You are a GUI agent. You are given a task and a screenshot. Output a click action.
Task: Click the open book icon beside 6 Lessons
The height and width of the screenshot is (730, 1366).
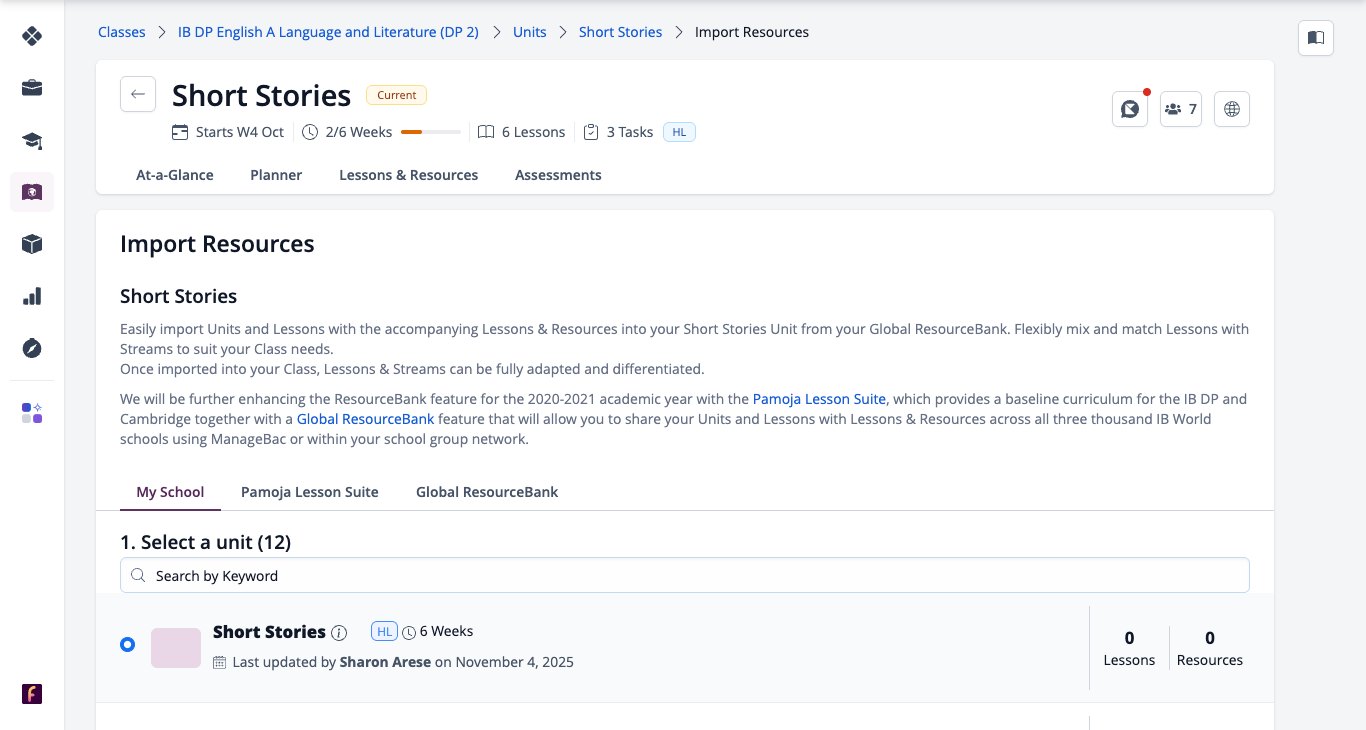pos(486,132)
